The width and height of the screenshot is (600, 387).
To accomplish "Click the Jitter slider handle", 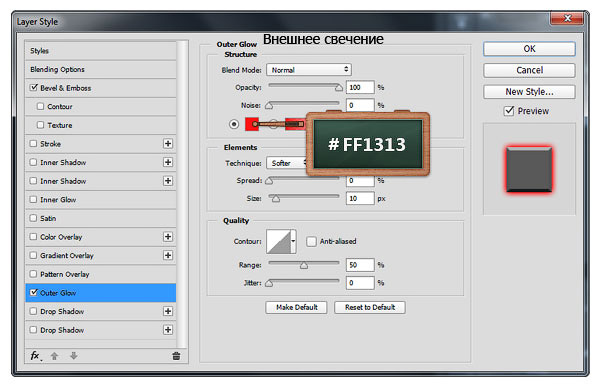I will 269,283.
